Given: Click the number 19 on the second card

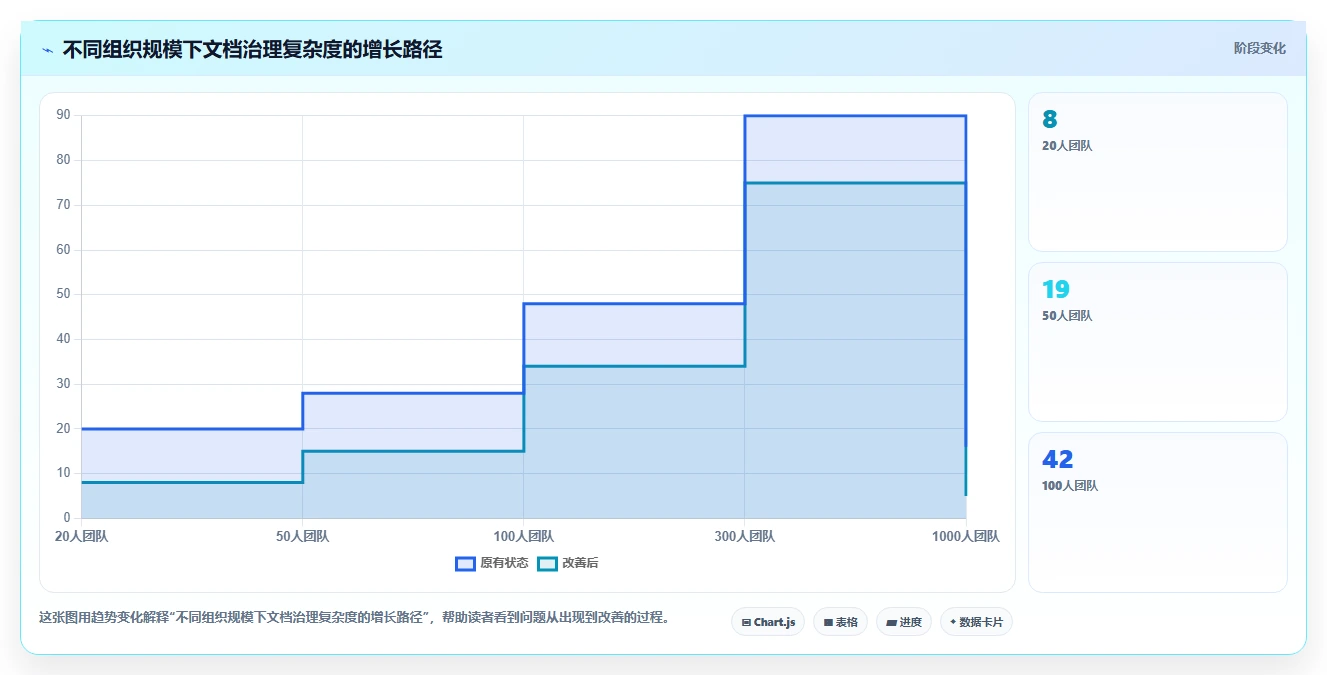Looking at the screenshot, I should tap(1056, 290).
